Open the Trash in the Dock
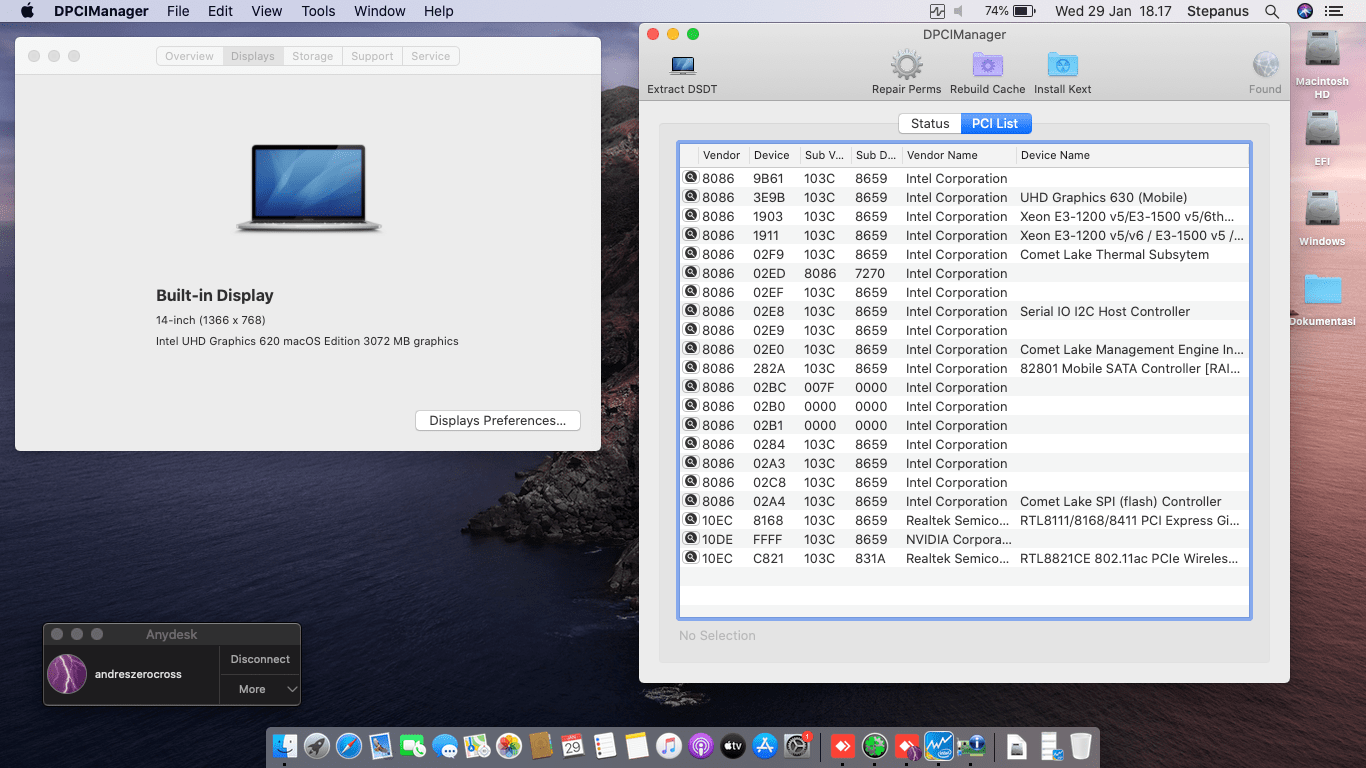The height and width of the screenshot is (768, 1366). (x=1082, y=745)
